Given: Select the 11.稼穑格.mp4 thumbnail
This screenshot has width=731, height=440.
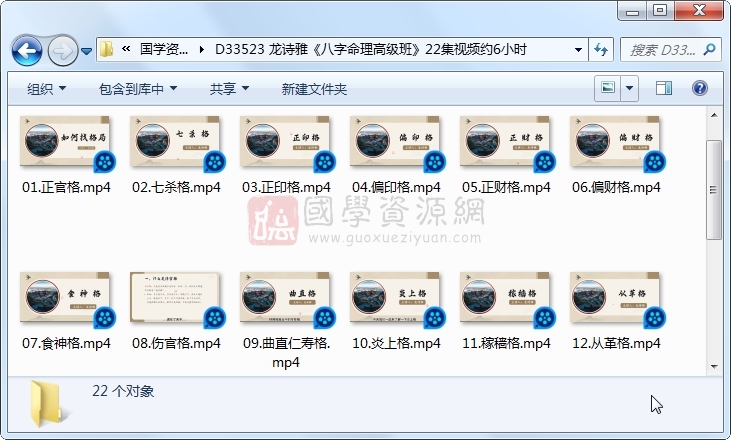Looking at the screenshot, I should pos(506,298).
